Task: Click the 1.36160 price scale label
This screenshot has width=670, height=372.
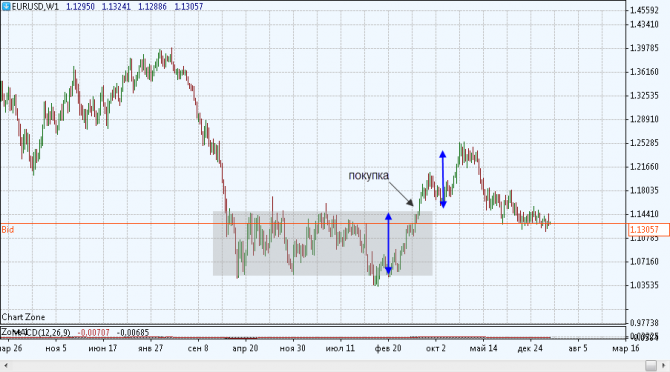Action: click(644, 72)
